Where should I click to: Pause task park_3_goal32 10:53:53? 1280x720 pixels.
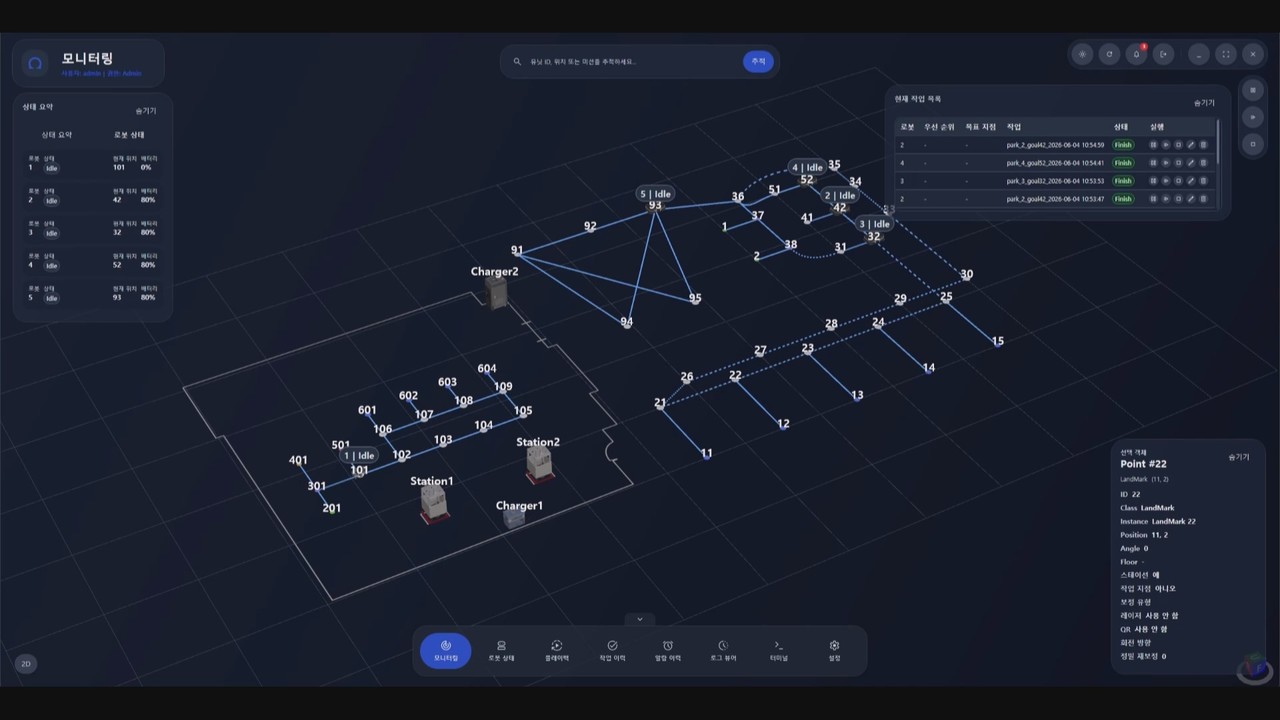(1153, 181)
